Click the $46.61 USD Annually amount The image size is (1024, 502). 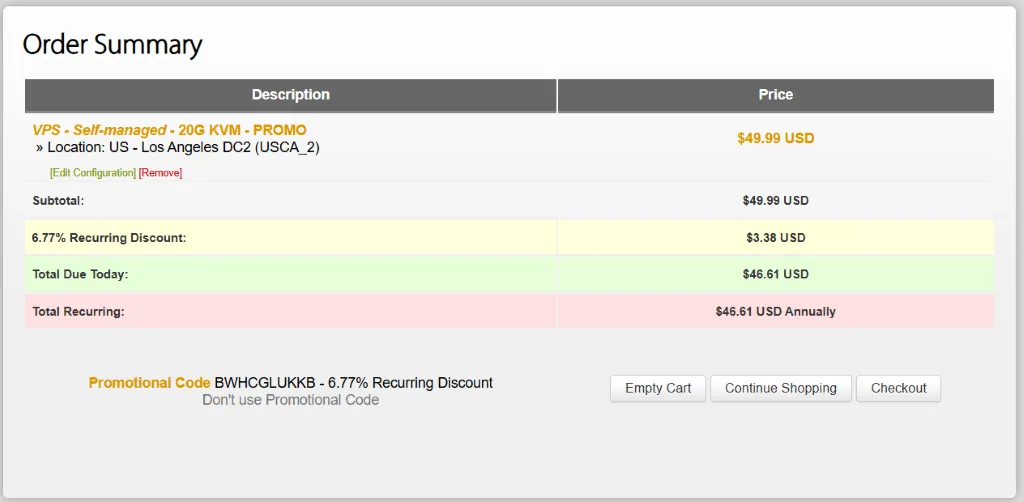[775, 312]
